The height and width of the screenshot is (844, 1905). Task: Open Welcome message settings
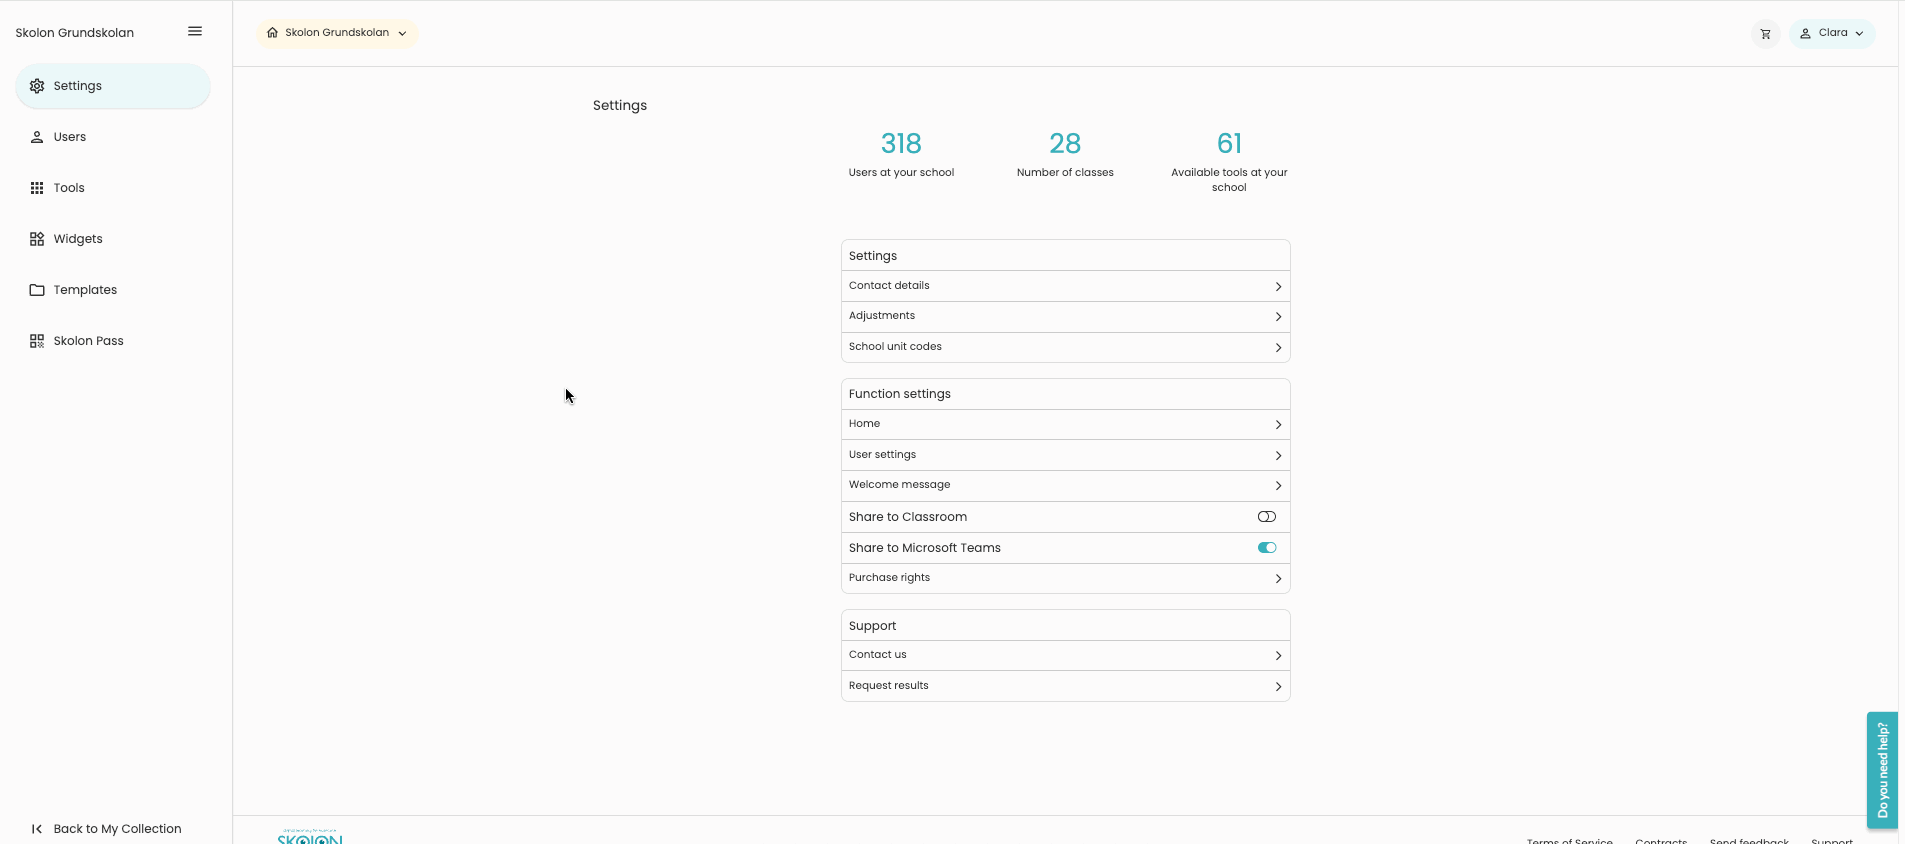[x=1065, y=484]
